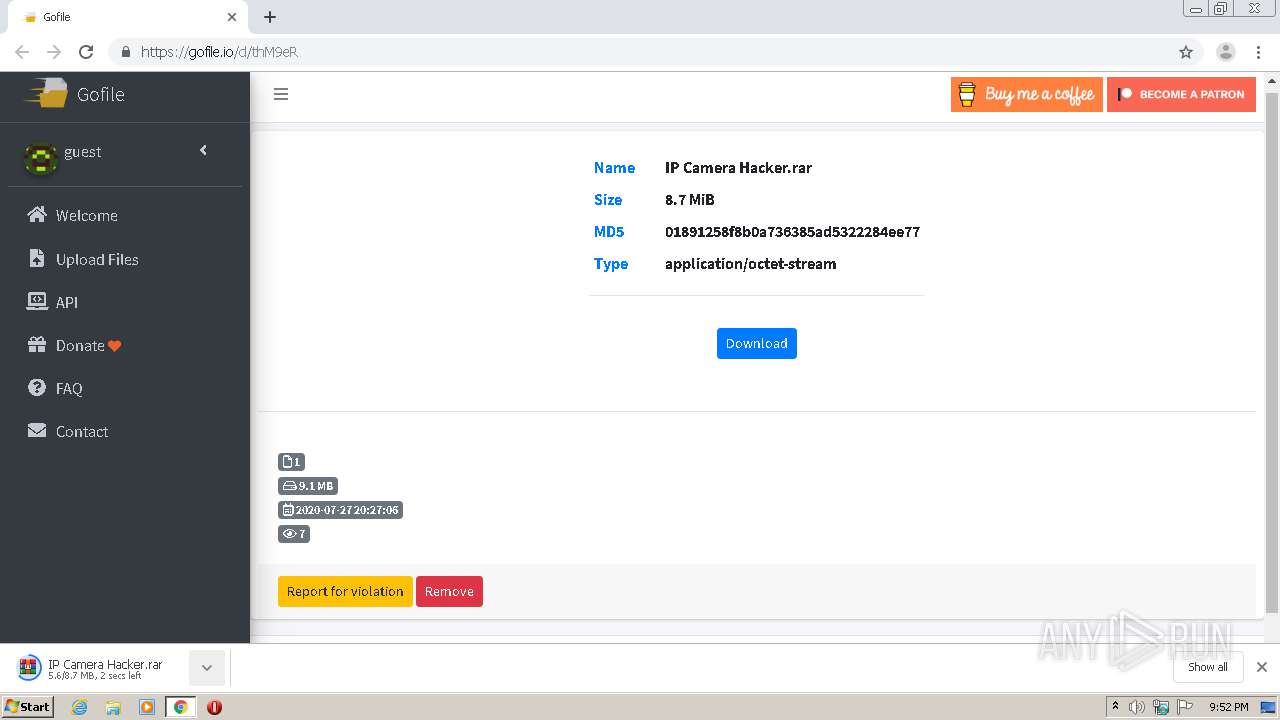The image size is (1280, 720).
Task: Show hidden tray icons arrow
Action: (x=1115, y=707)
